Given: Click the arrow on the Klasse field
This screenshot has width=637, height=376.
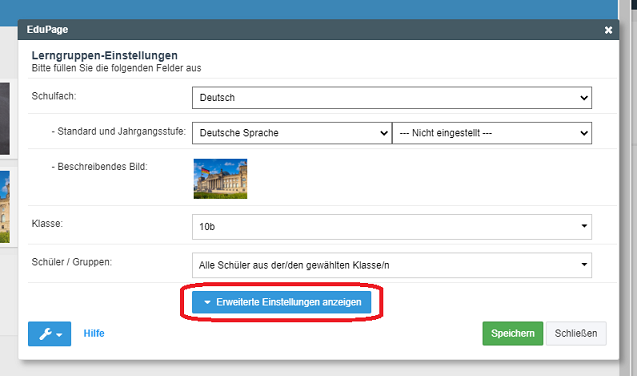Looking at the screenshot, I should [584, 226].
